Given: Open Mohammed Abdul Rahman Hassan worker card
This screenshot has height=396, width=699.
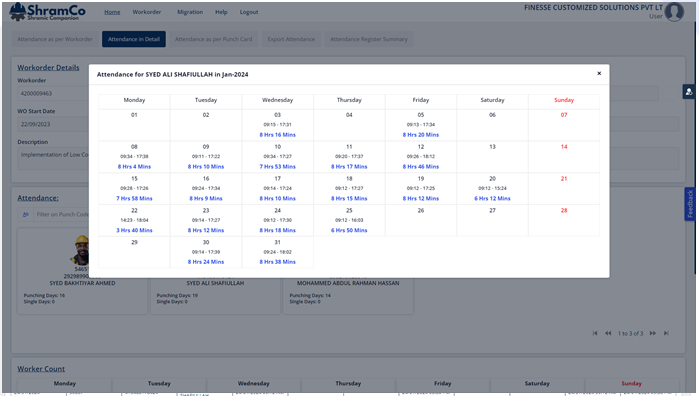Looking at the screenshot, I should coord(348,283).
